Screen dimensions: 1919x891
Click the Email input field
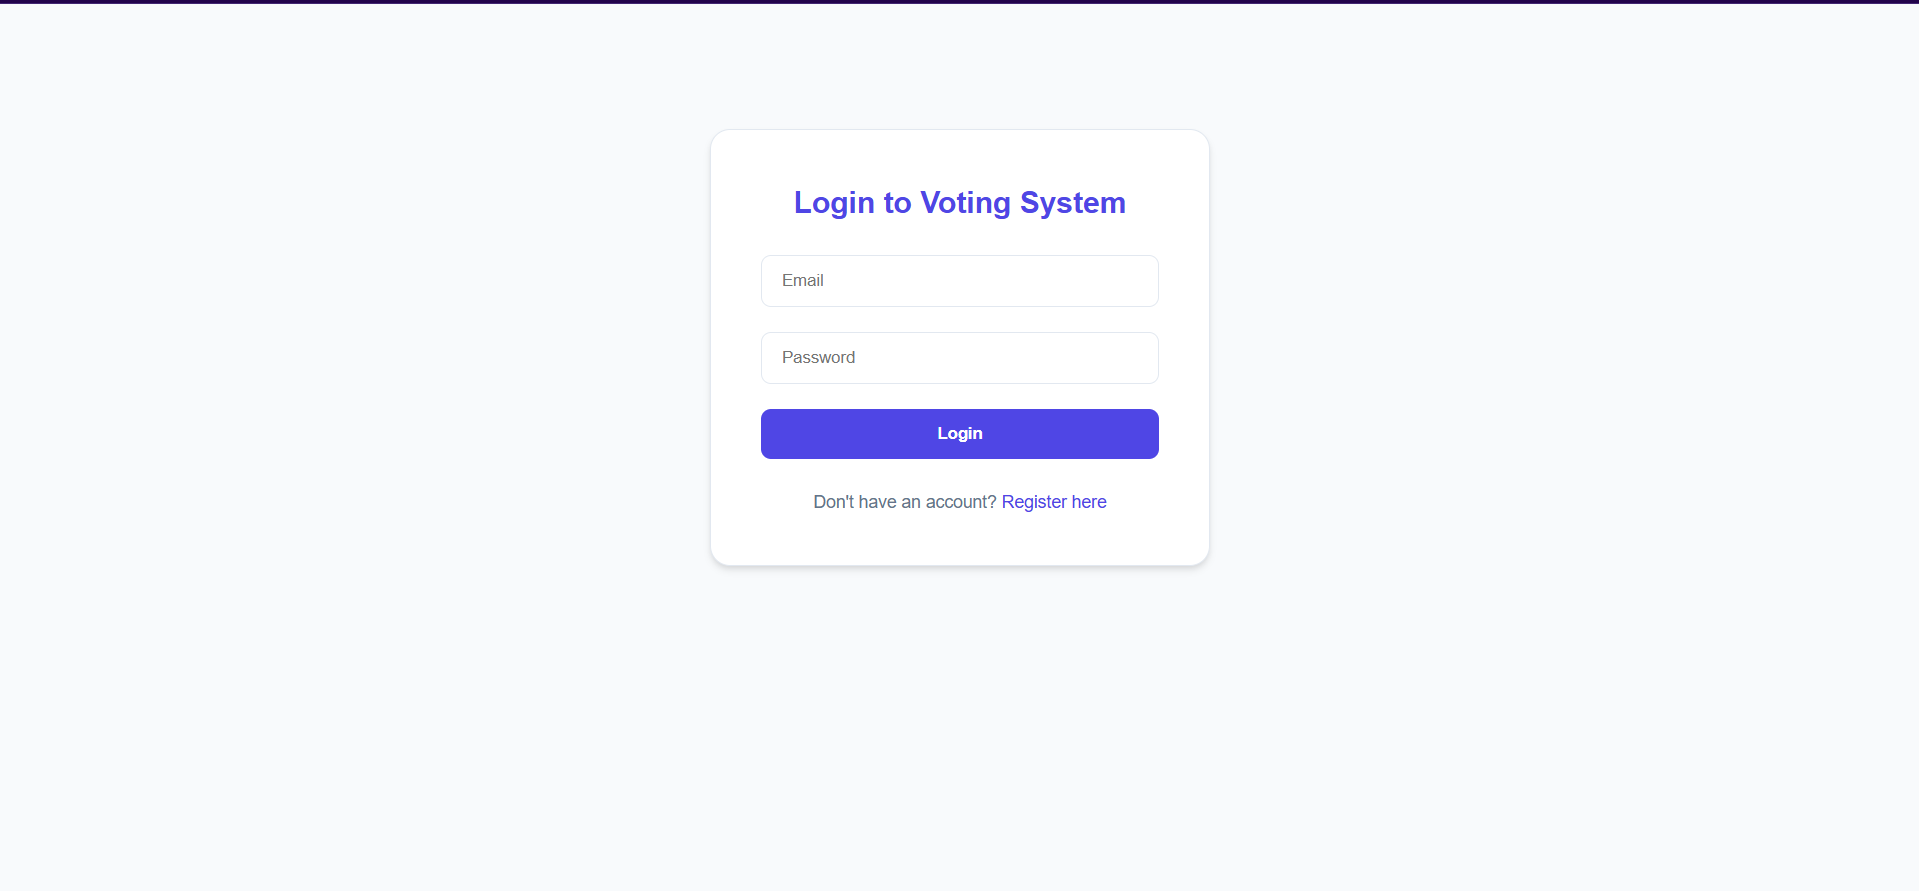point(959,281)
